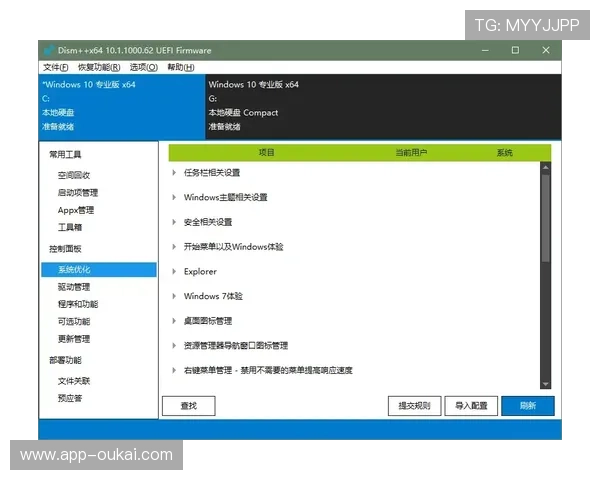Click the 提交规则 button
This screenshot has height=480, width=600.
point(414,406)
